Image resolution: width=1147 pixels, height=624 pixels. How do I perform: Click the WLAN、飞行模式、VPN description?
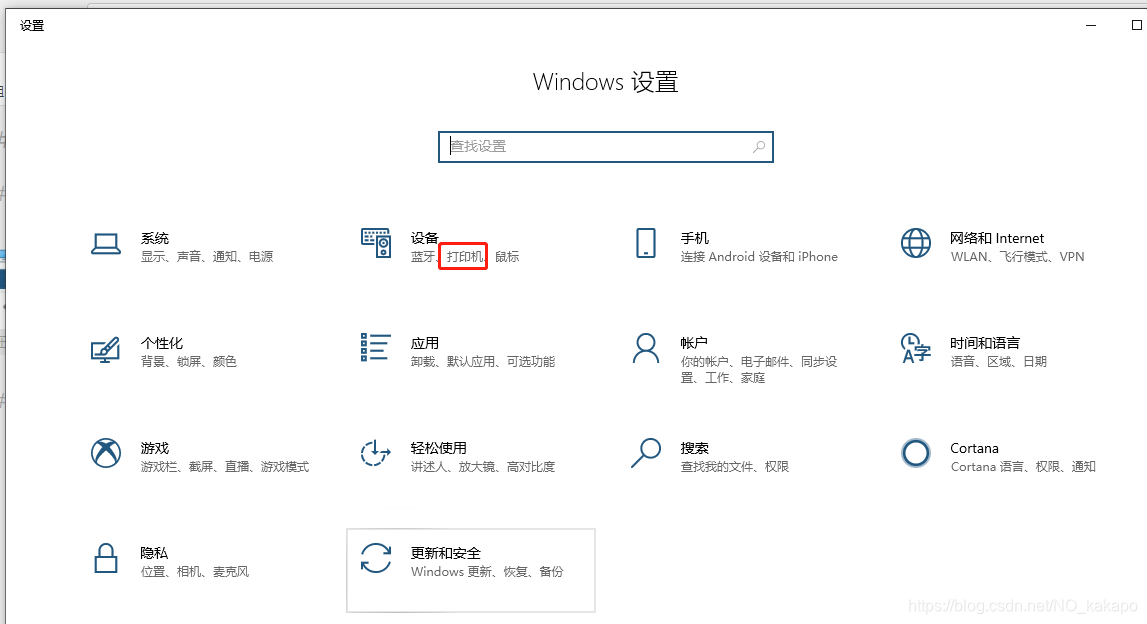(1018, 257)
